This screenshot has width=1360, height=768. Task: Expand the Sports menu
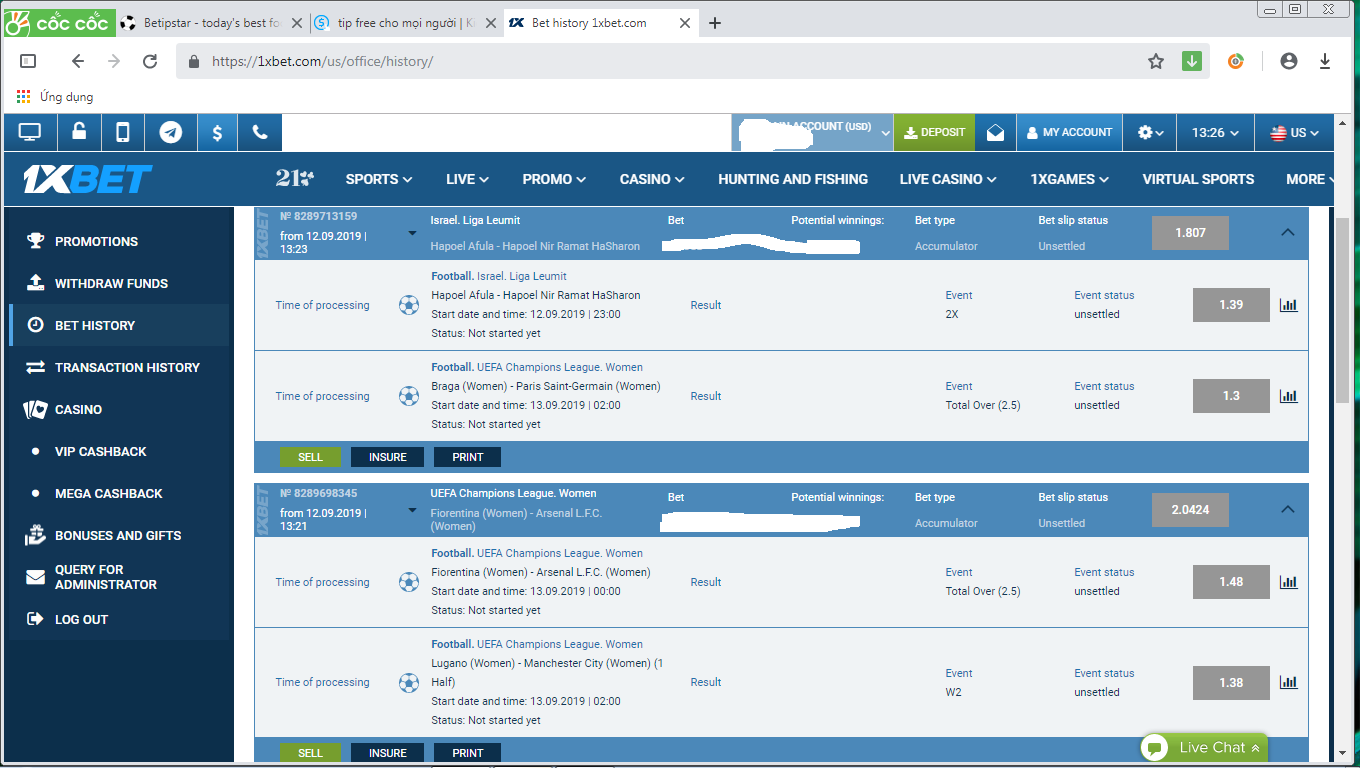click(x=379, y=179)
